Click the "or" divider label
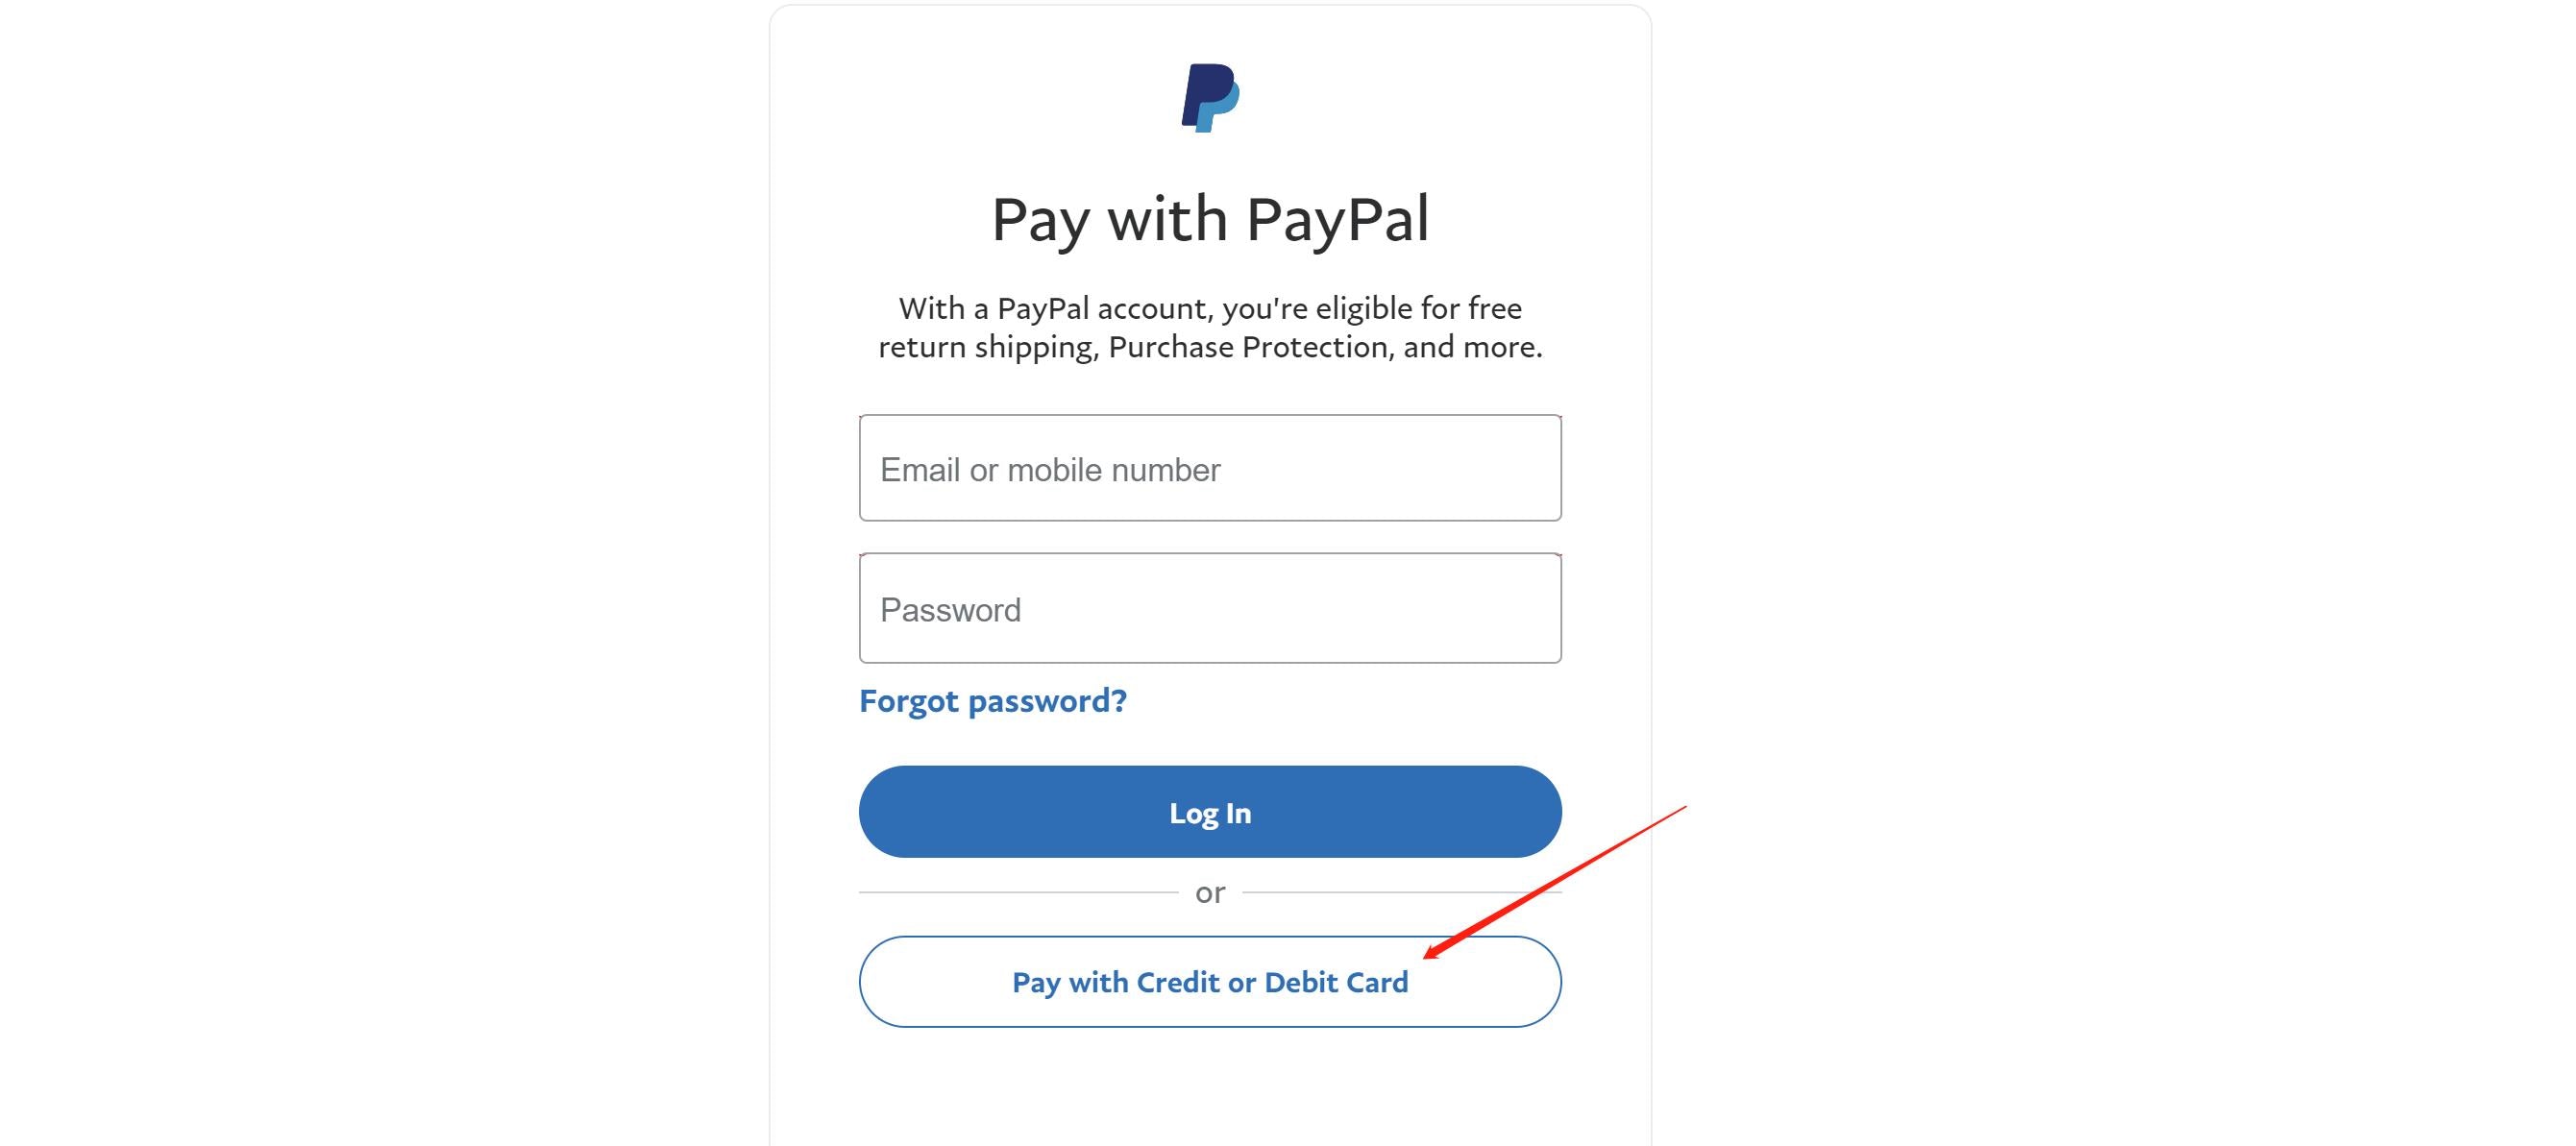Screen dimensions: 2576x1146 tap(1209, 892)
